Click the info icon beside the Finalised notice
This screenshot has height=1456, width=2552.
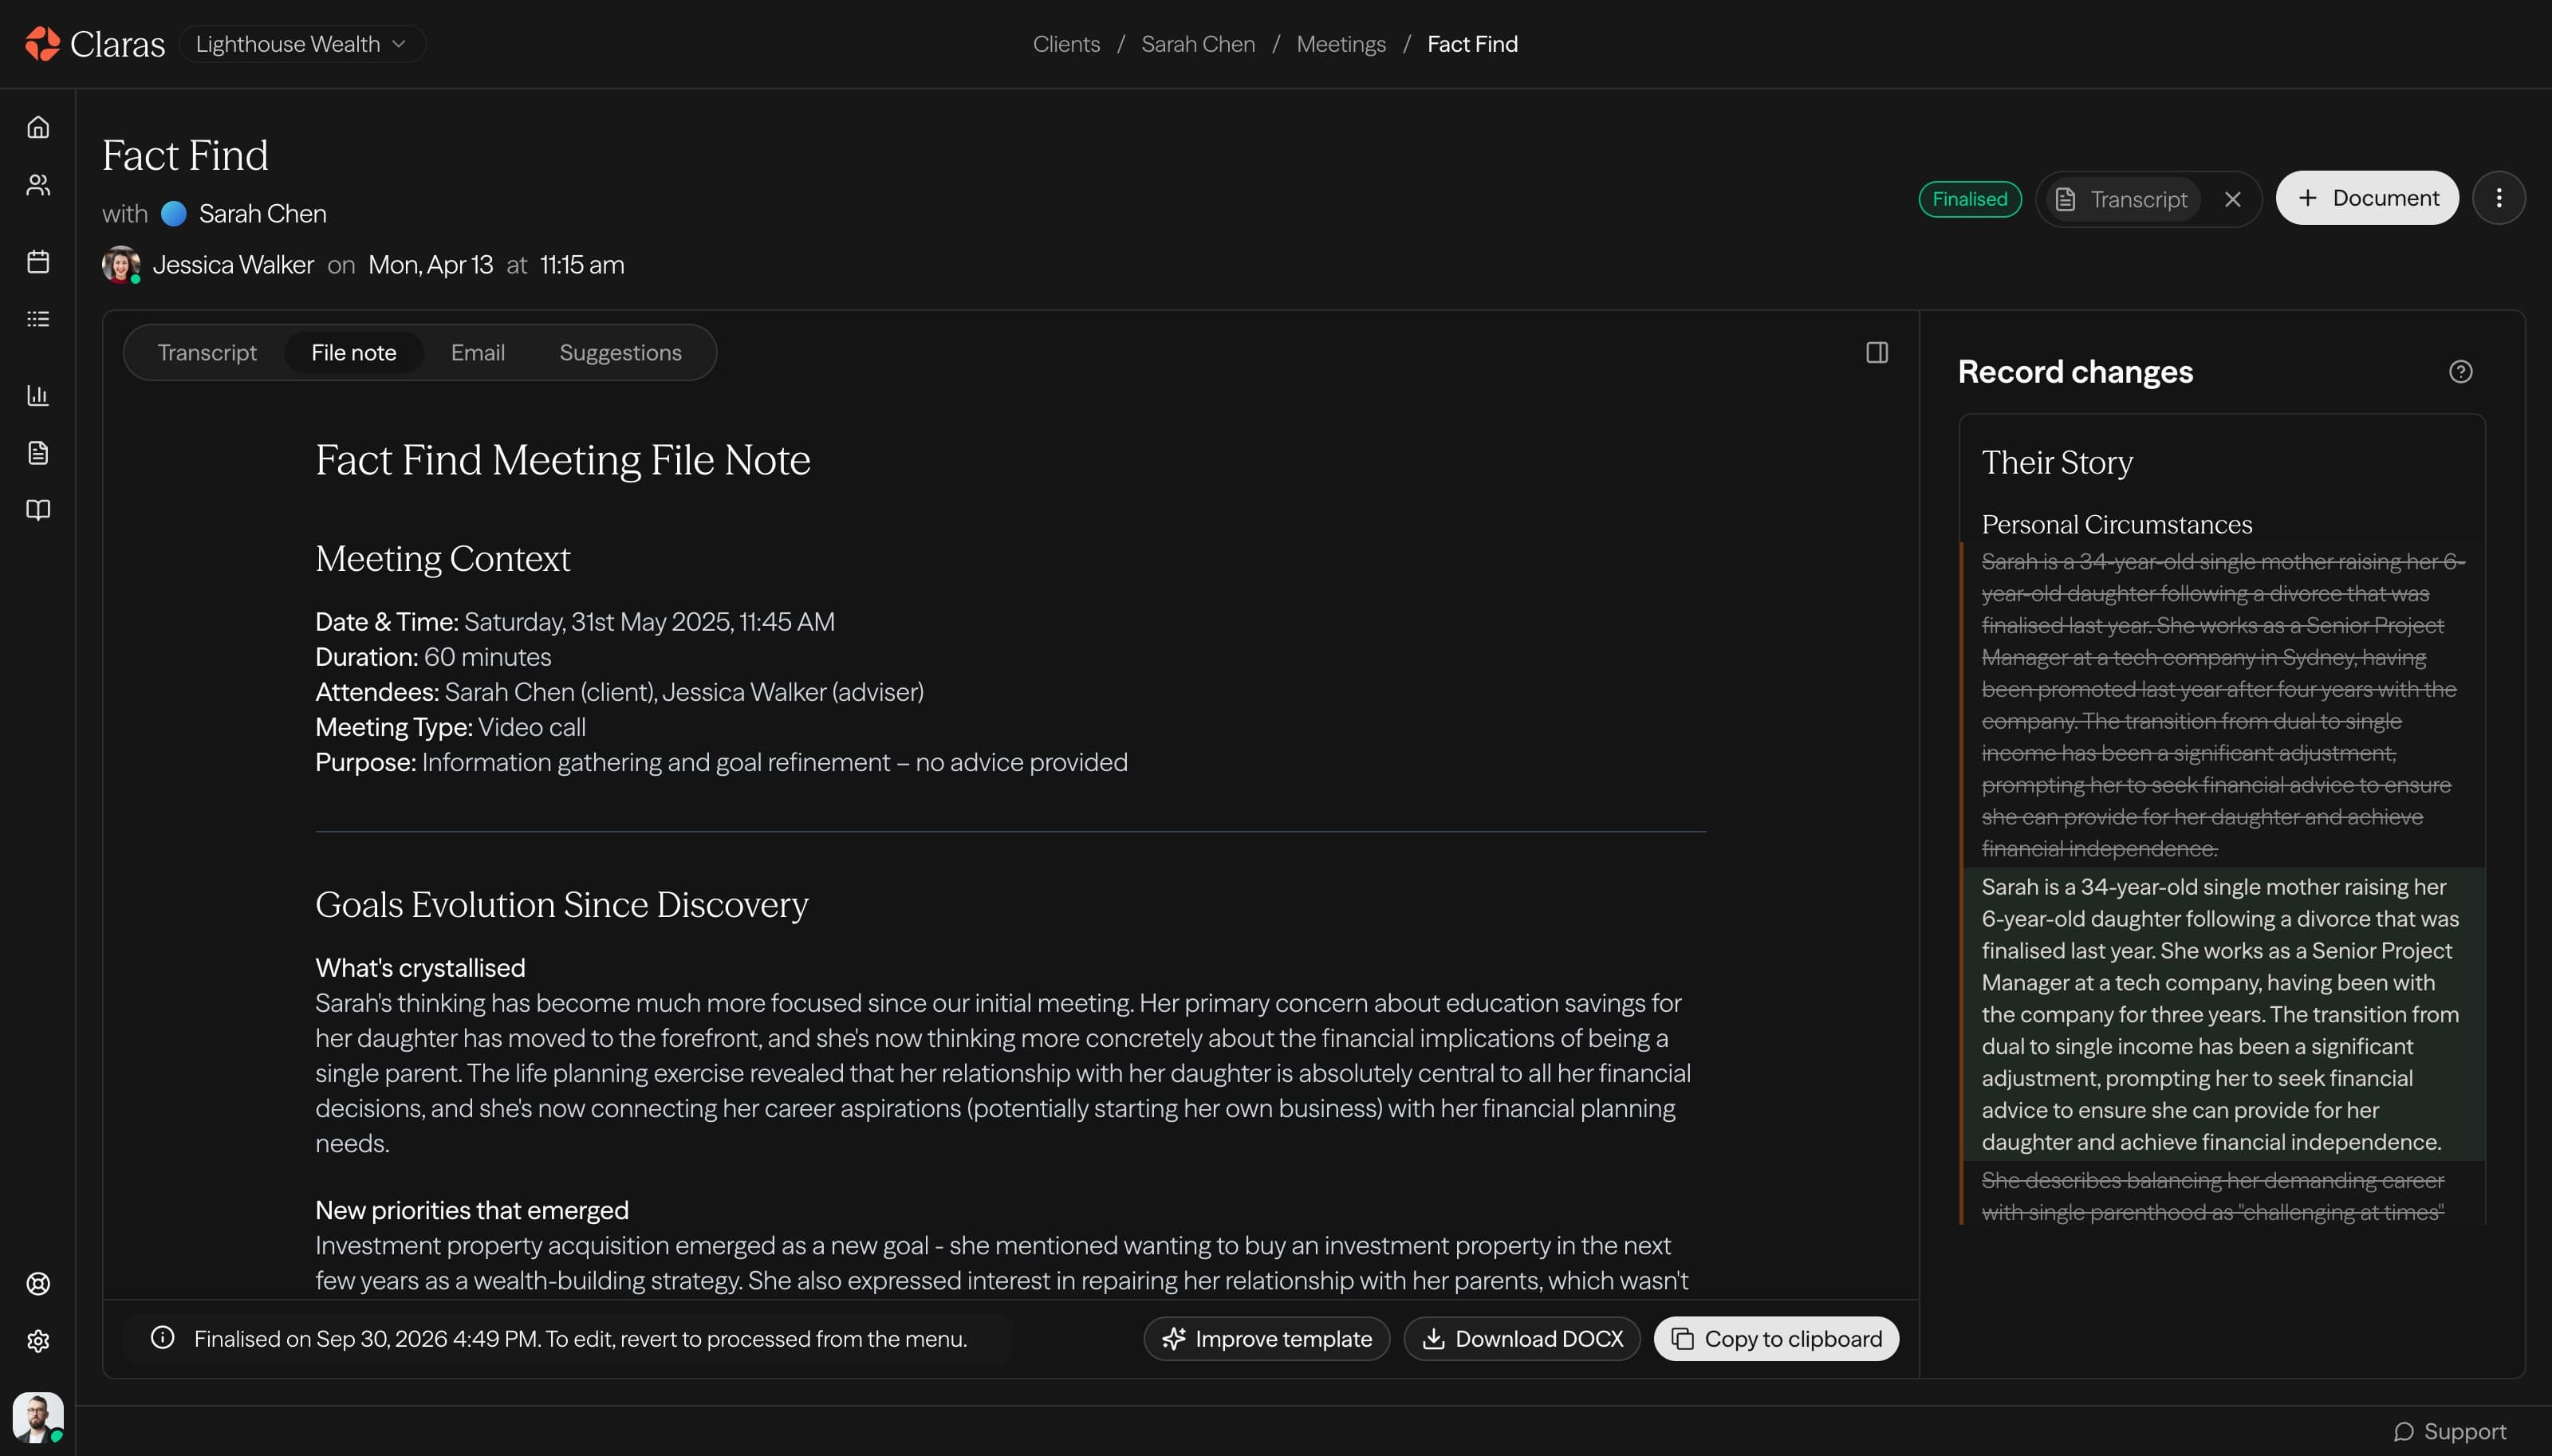[x=162, y=1338]
